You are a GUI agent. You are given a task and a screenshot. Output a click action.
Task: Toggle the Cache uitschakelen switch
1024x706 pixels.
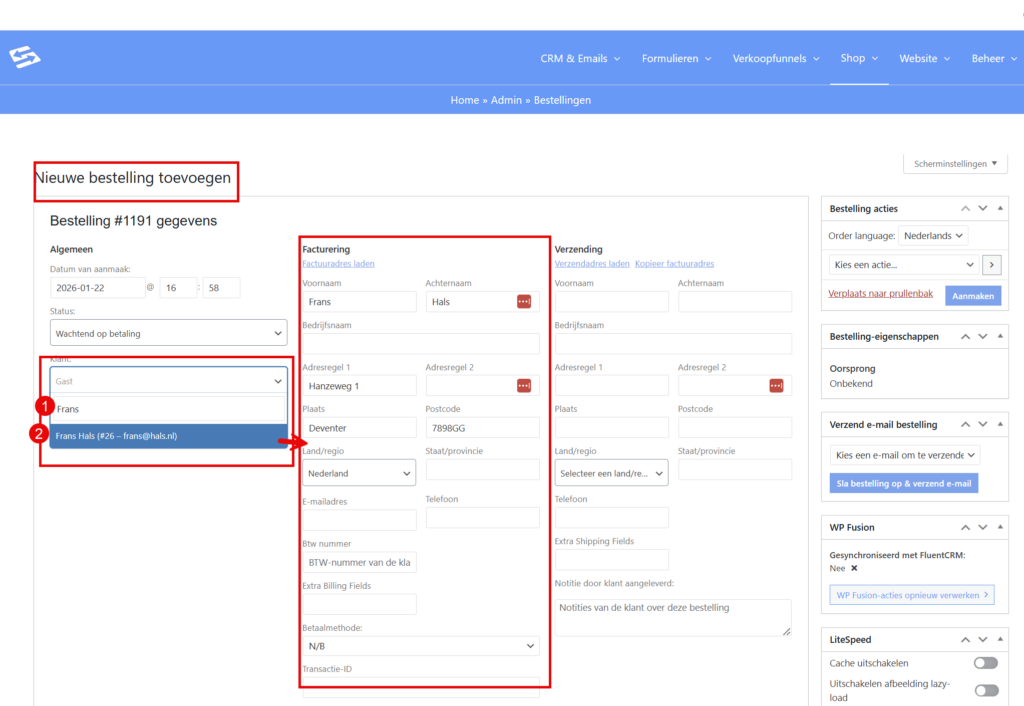click(x=985, y=663)
